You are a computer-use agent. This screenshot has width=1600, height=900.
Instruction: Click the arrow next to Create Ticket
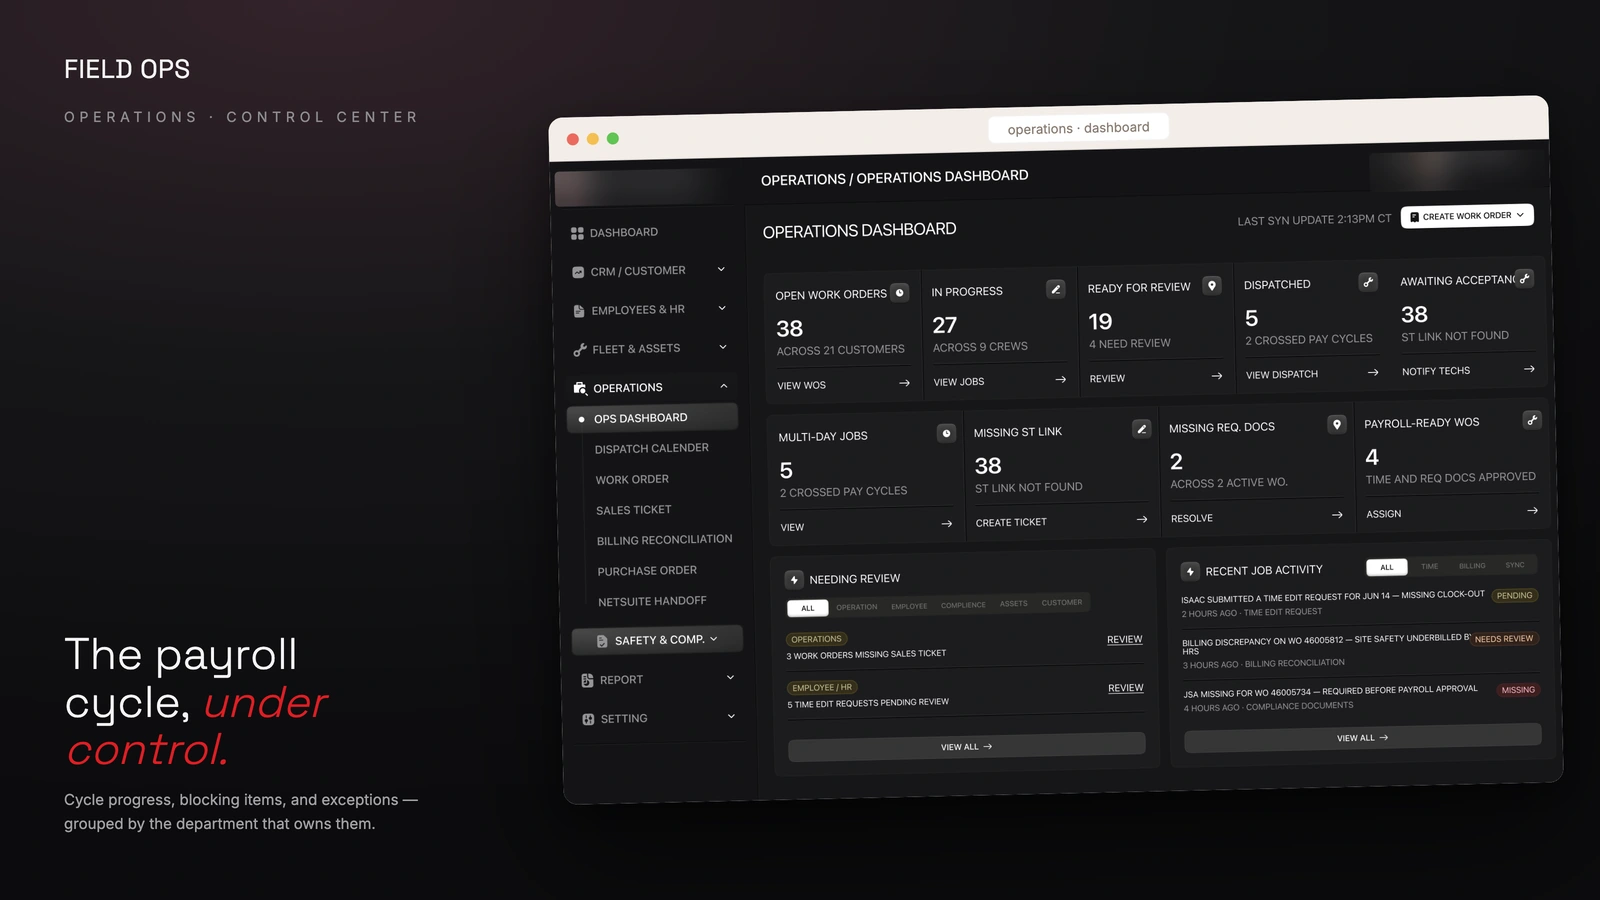[1142, 519]
